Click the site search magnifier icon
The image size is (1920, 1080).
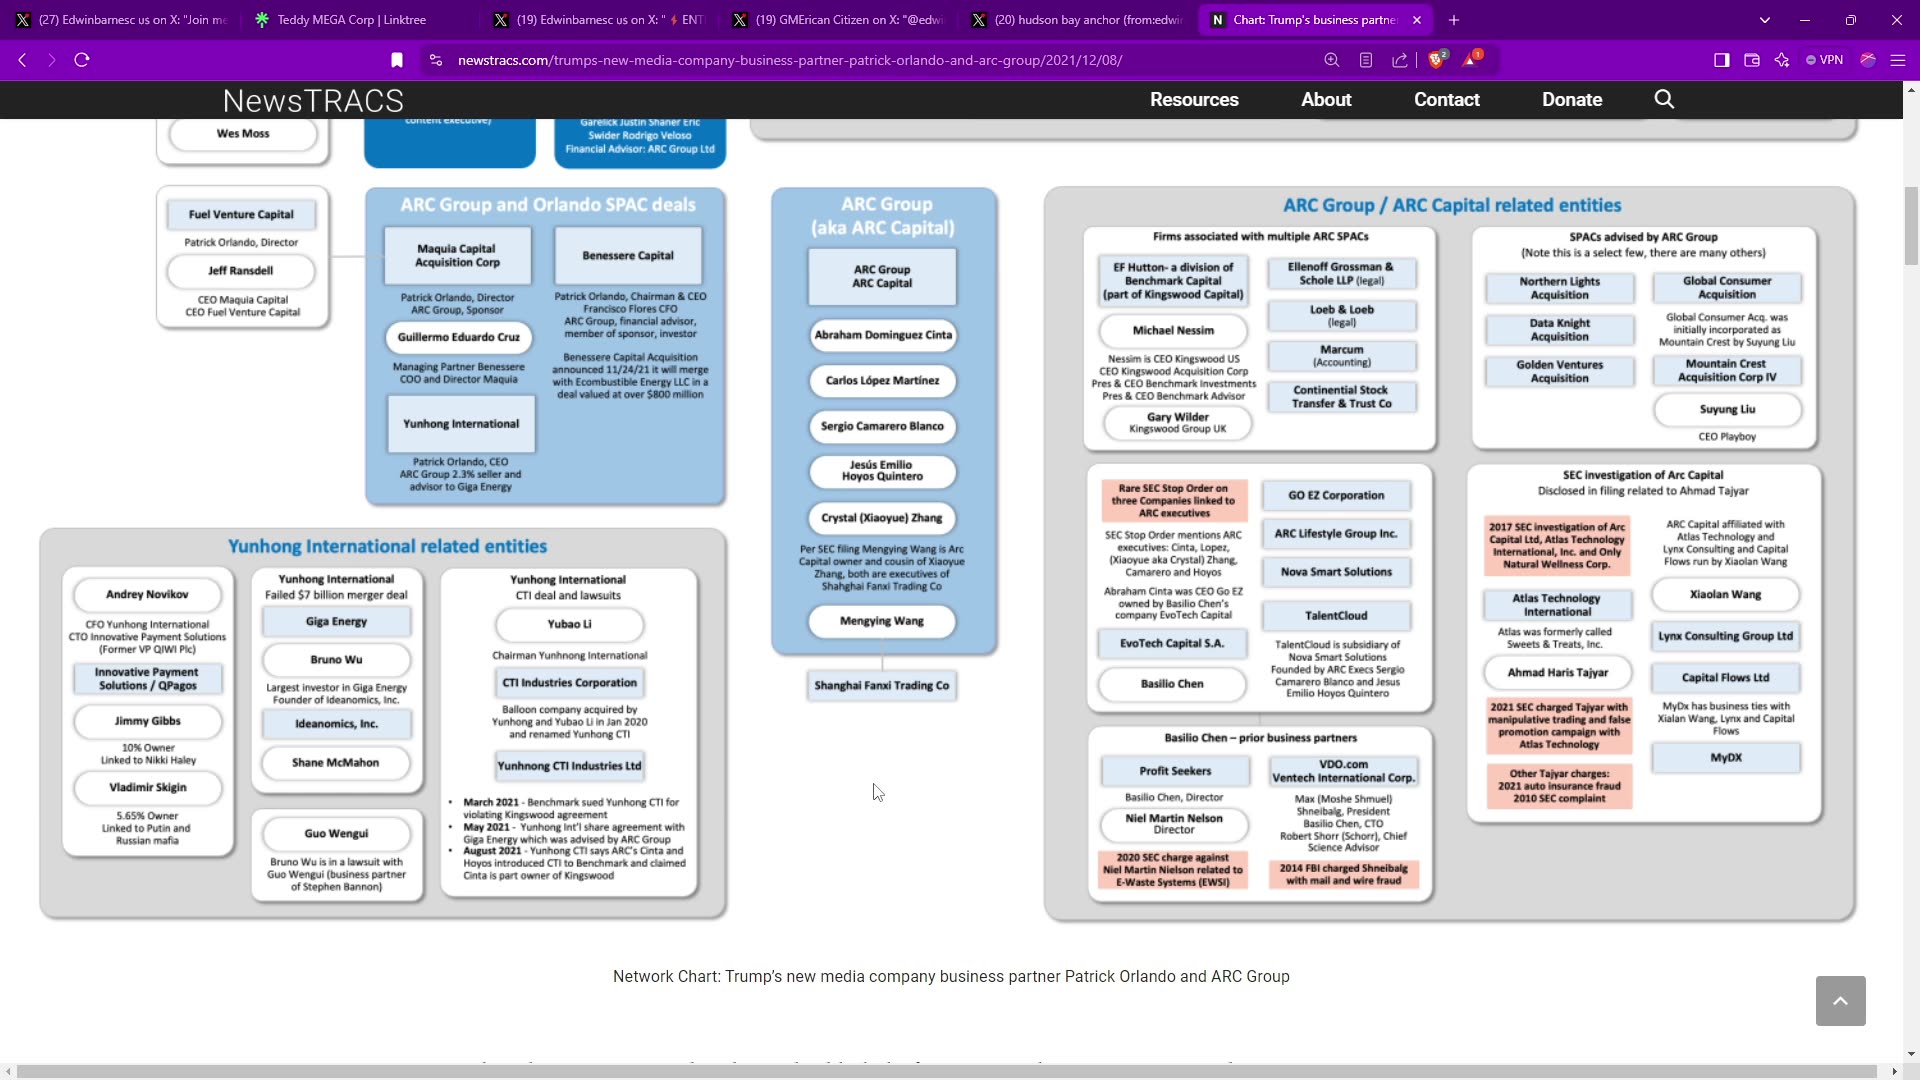point(1664,99)
